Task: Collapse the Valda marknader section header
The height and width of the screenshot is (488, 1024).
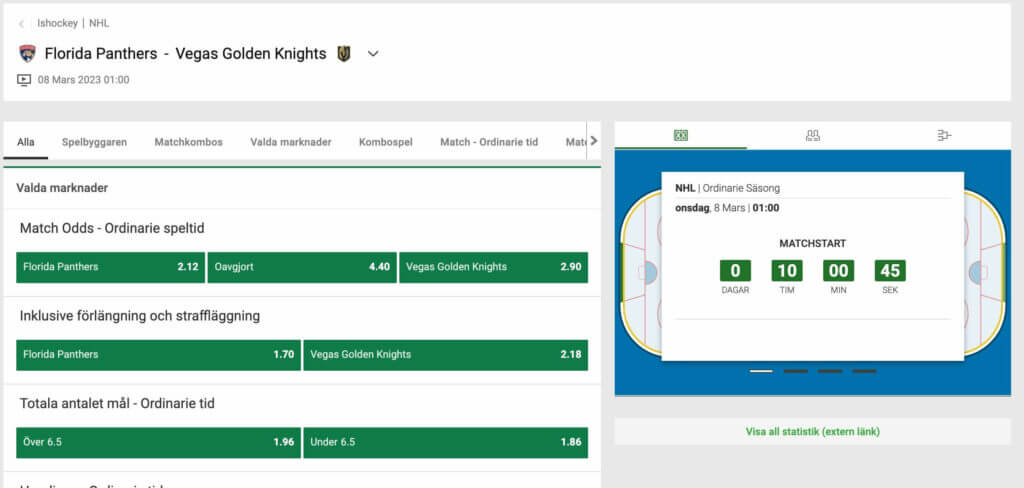Action: 302,188
